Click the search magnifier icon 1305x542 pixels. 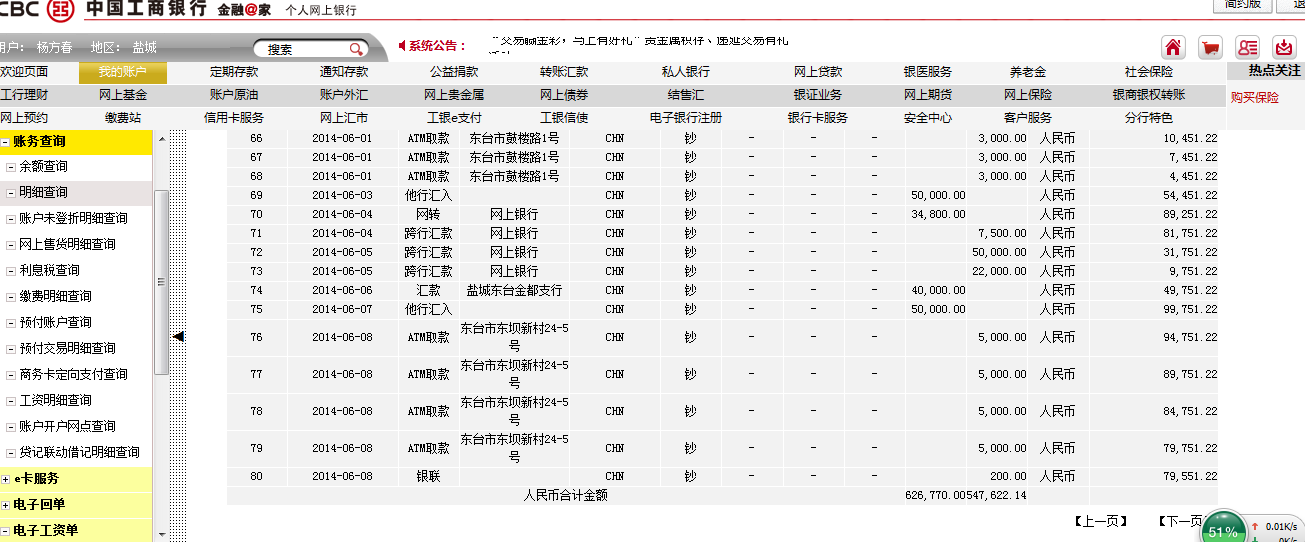pos(356,49)
